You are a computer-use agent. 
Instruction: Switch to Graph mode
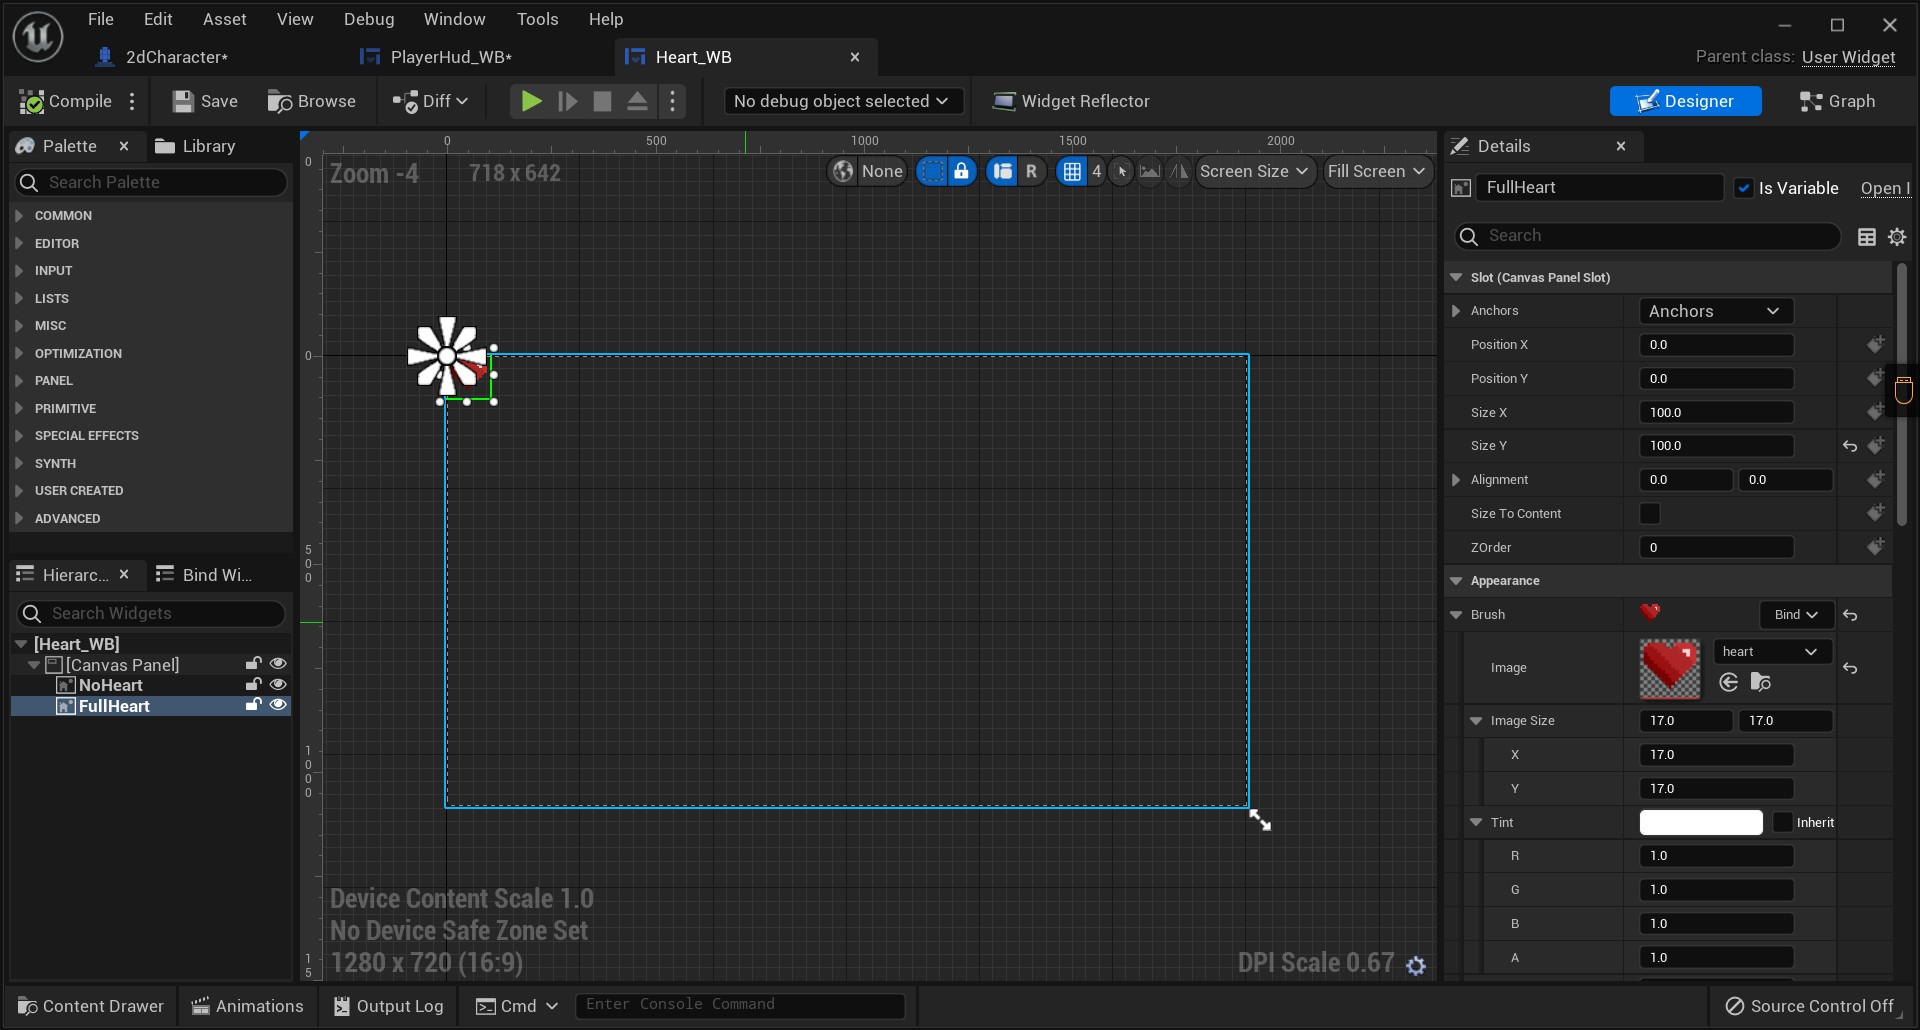1837,102
